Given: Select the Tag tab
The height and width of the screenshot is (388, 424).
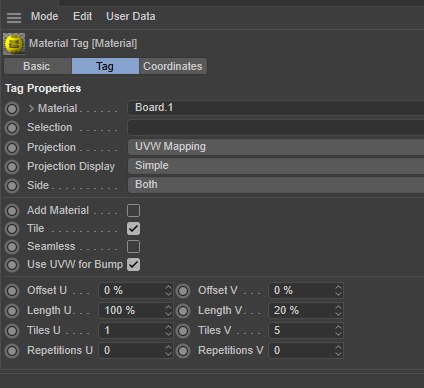Looking at the screenshot, I should [x=105, y=66].
